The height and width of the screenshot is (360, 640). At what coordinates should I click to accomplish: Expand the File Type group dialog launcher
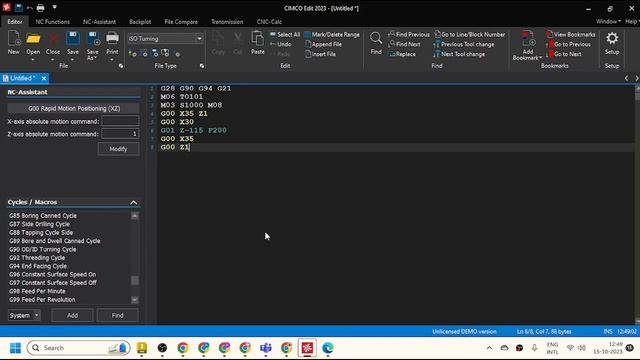202,66
